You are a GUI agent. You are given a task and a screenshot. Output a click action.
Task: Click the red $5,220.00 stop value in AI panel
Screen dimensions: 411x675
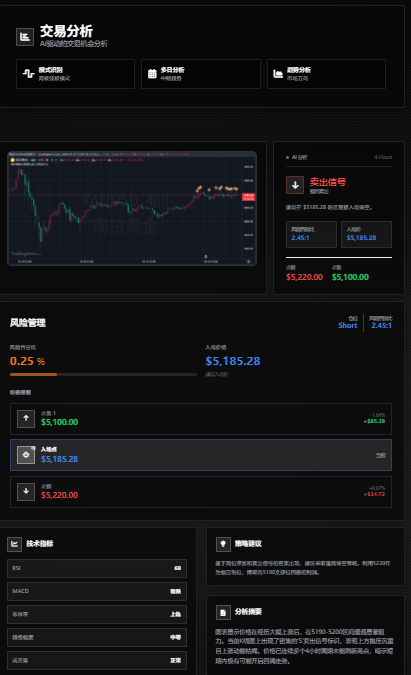coord(304,277)
